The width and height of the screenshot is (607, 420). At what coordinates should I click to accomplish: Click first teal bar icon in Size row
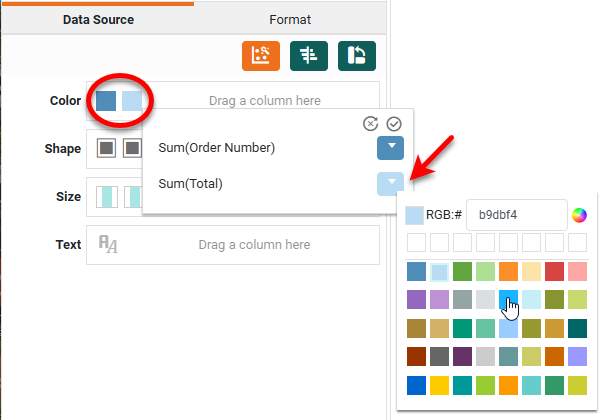107,197
